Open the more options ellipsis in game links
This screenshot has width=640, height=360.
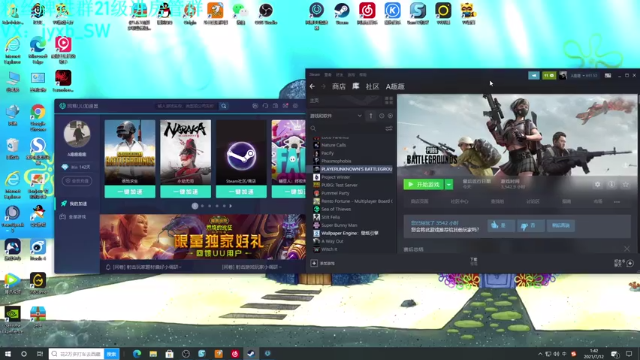pyautogui.click(x=617, y=202)
